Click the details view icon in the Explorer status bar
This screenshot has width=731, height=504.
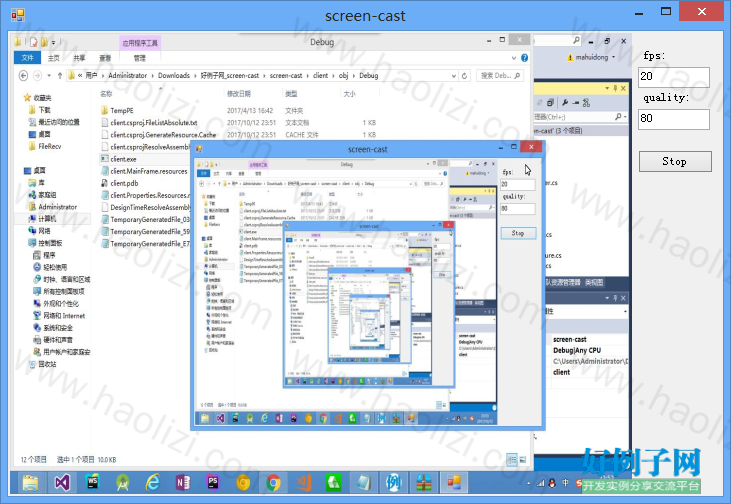pos(512,460)
